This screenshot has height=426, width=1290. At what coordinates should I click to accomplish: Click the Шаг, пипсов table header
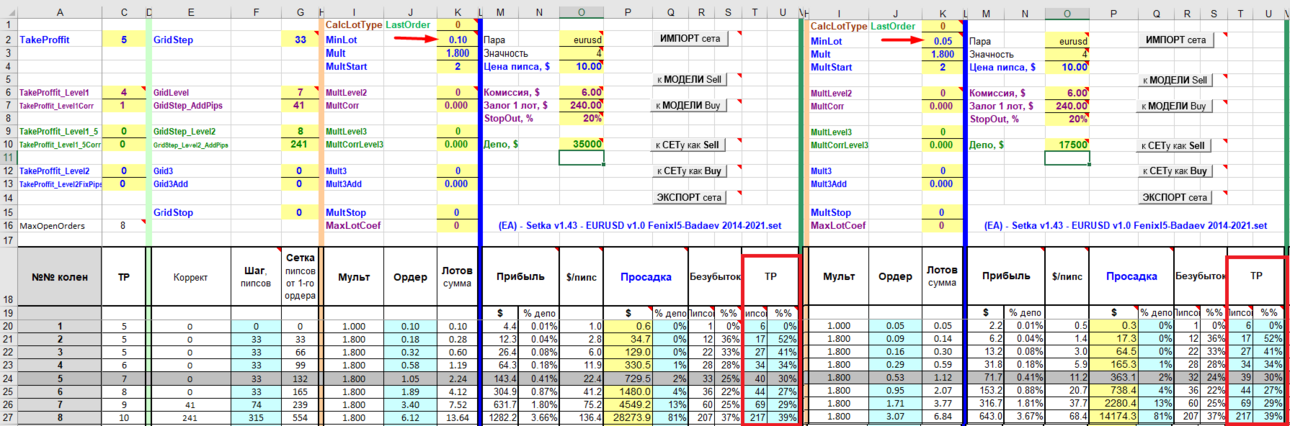257,277
